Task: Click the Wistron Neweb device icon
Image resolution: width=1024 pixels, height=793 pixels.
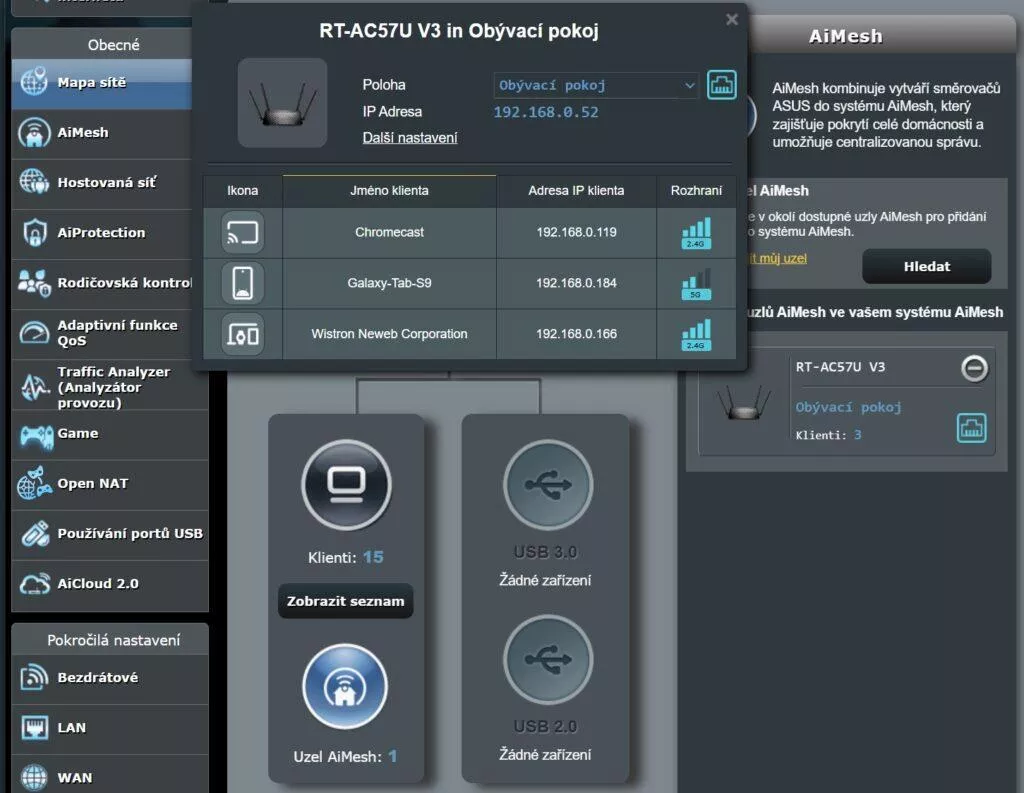Action: coord(242,334)
